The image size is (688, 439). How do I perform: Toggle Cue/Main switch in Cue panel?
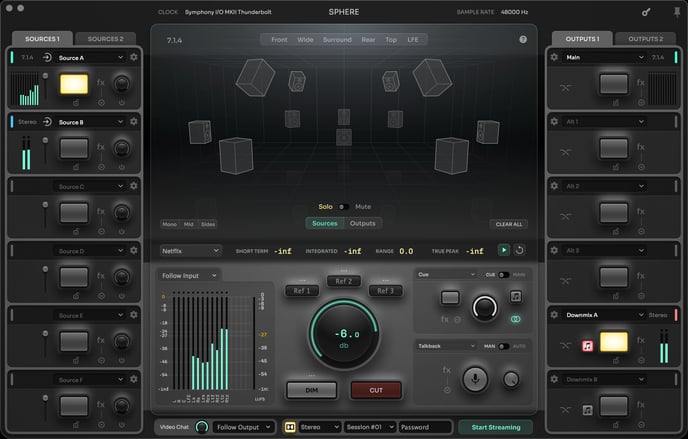pyautogui.click(x=504, y=274)
